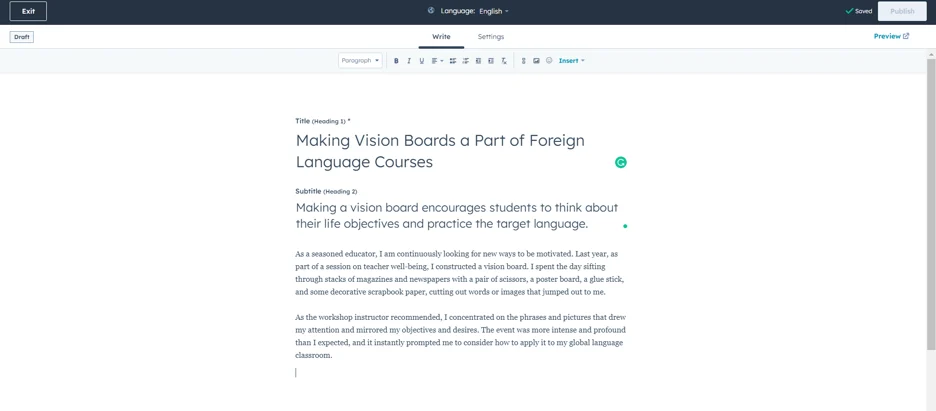Open the Paragraph style dropdown
936x411 pixels.
pyautogui.click(x=360, y=61)
